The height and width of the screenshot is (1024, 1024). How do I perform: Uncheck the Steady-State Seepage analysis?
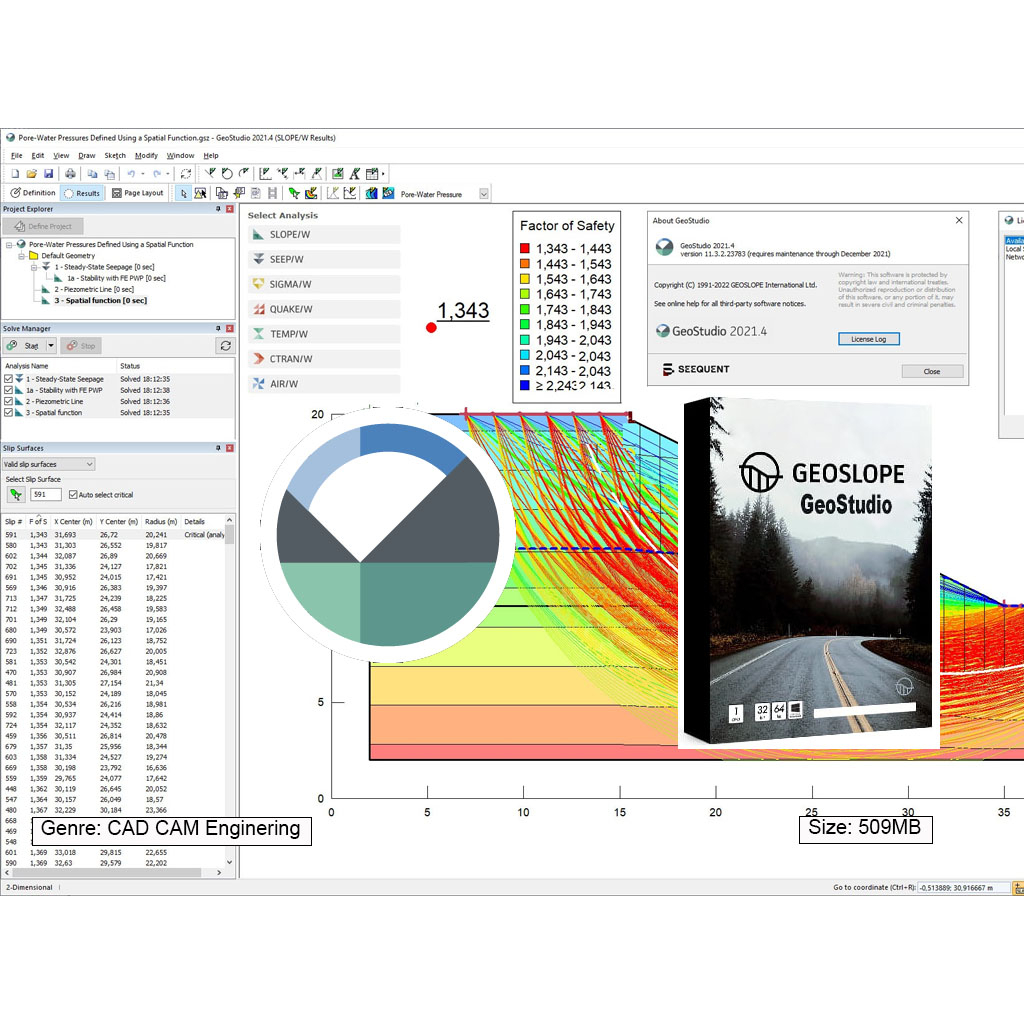[x=8, y=379]
